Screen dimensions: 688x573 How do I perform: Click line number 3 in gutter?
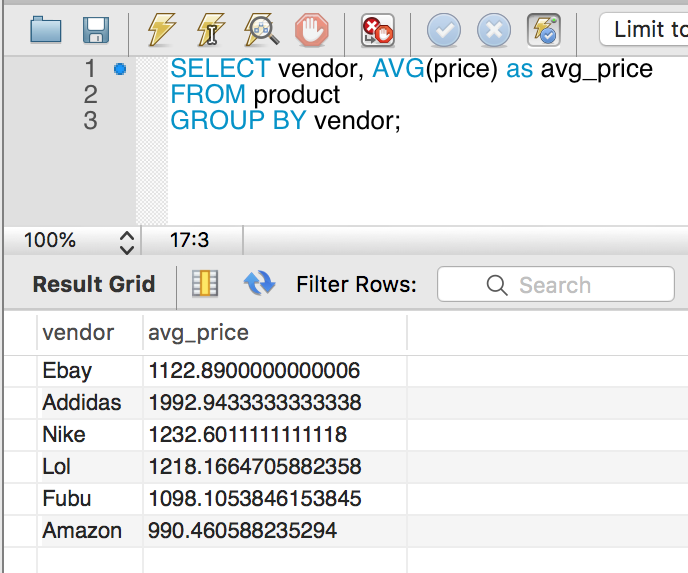(90, 121)
